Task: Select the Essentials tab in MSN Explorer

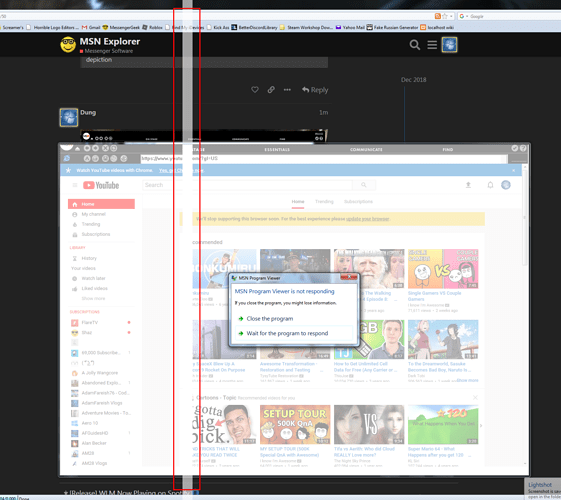Action: [277, 149]
